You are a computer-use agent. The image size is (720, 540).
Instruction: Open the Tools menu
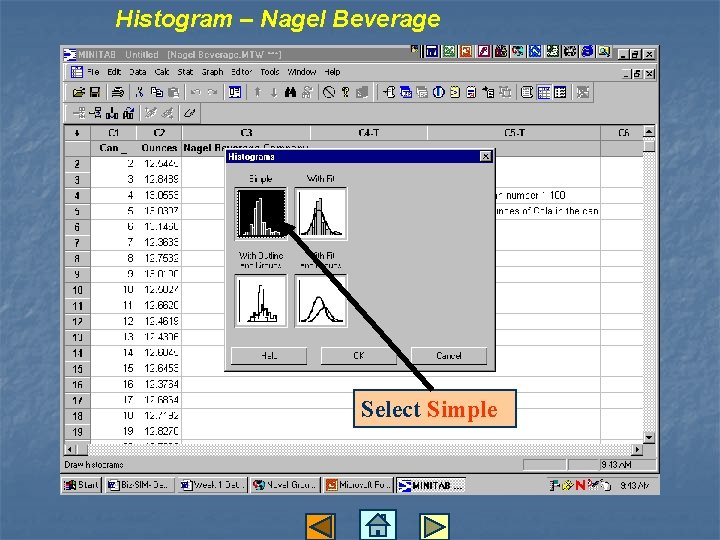(270, 72)
